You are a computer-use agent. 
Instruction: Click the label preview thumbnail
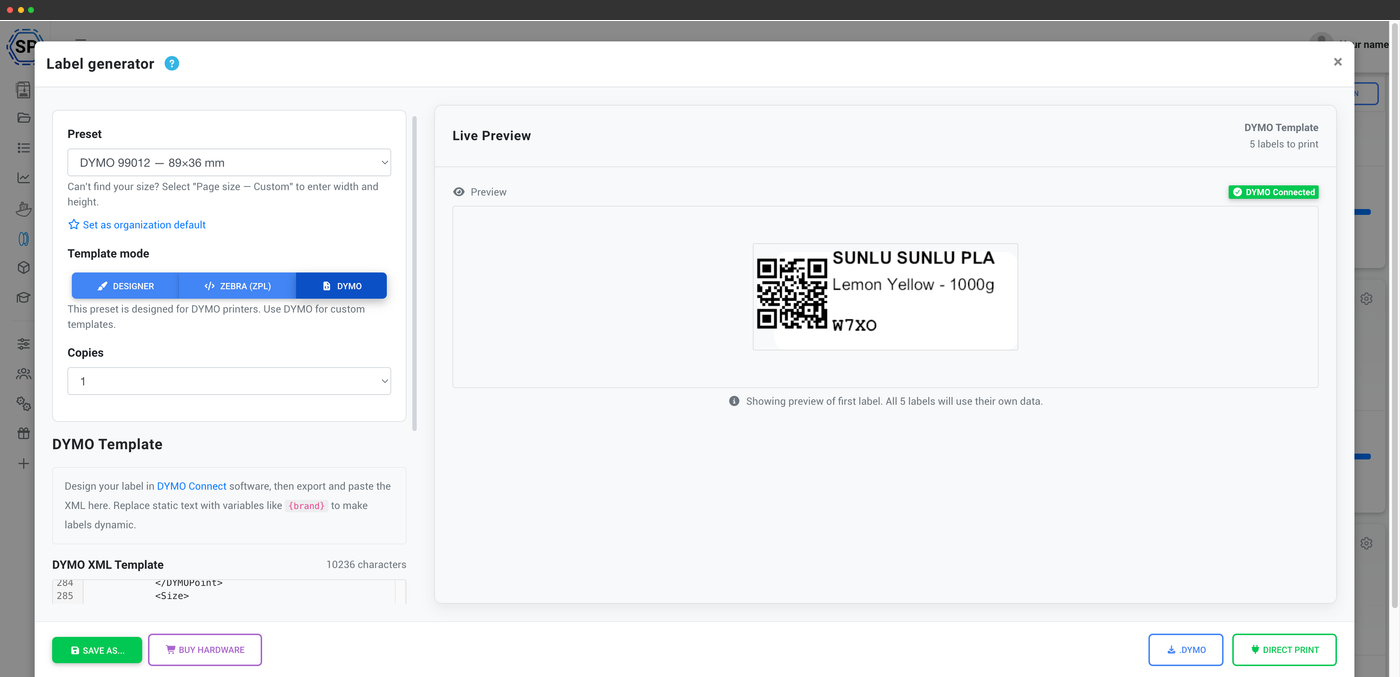[x=885, y=297]
